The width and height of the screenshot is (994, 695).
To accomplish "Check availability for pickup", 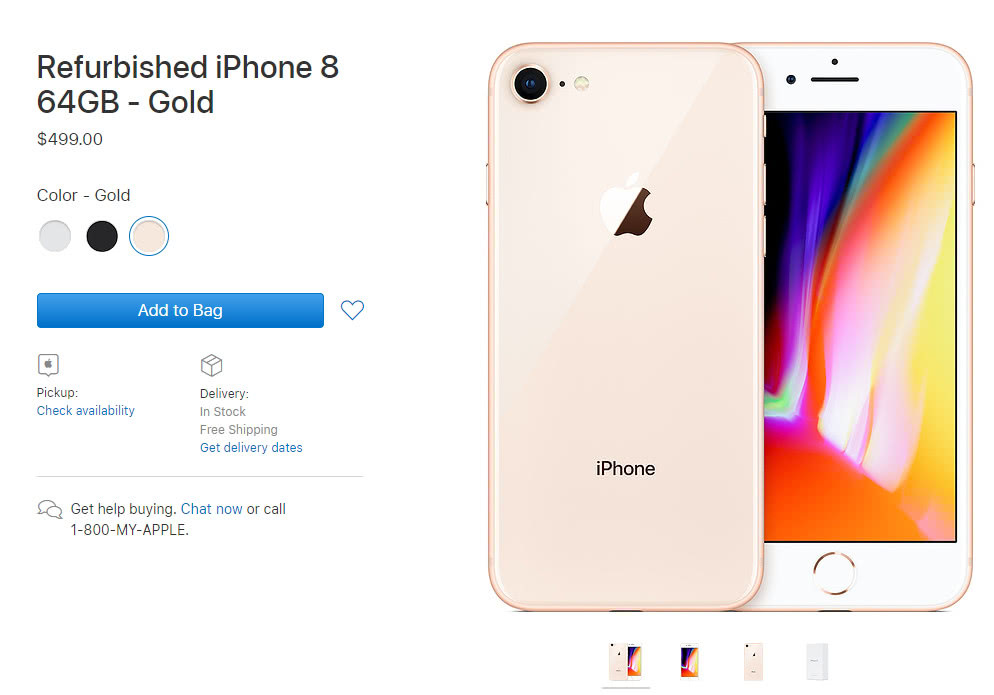I will (86, 410).
